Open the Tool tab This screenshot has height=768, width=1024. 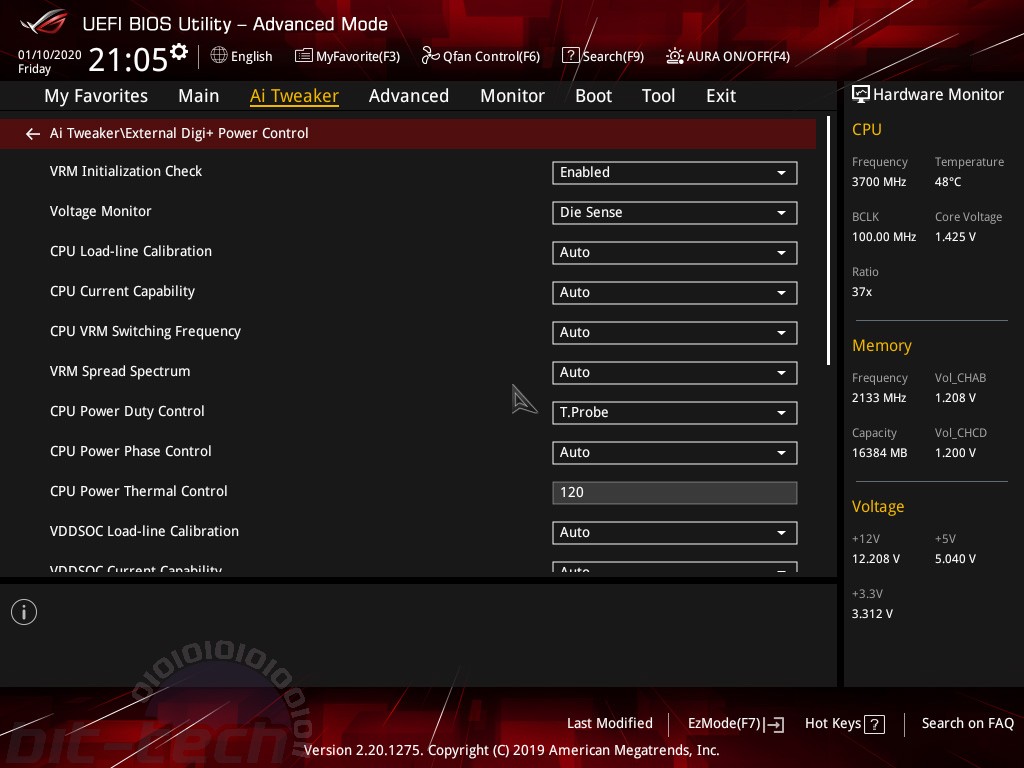pos(658,96)
